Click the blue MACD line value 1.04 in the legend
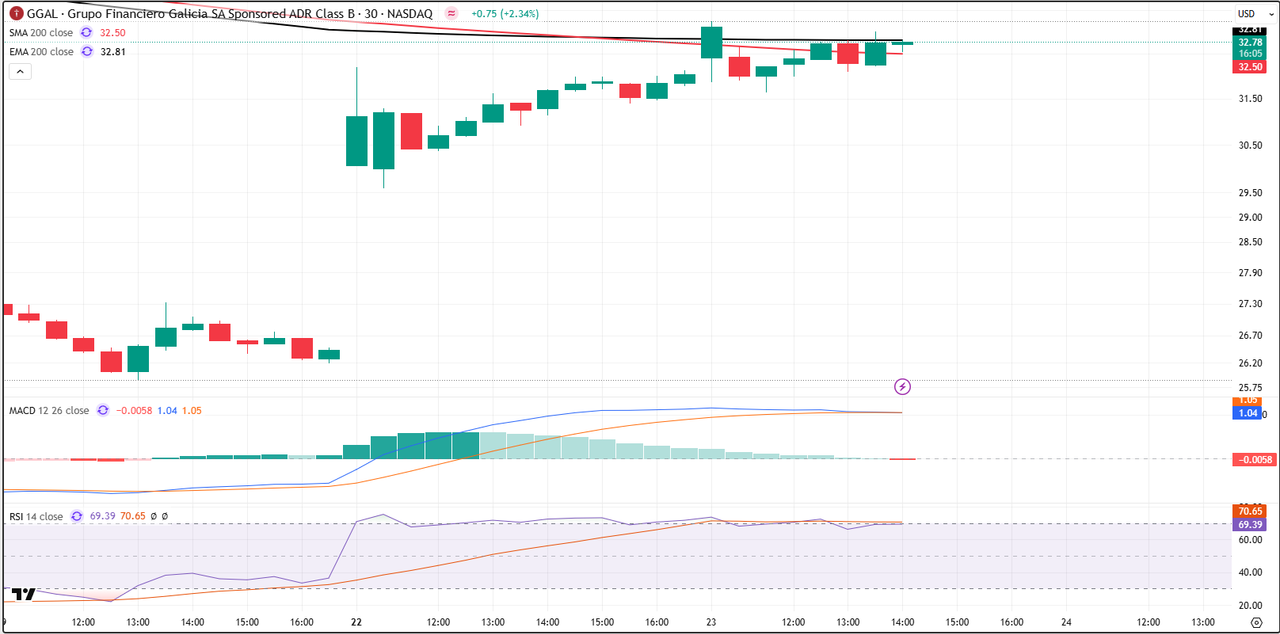This screenshot has width=1280, height=634. [167, 411]
